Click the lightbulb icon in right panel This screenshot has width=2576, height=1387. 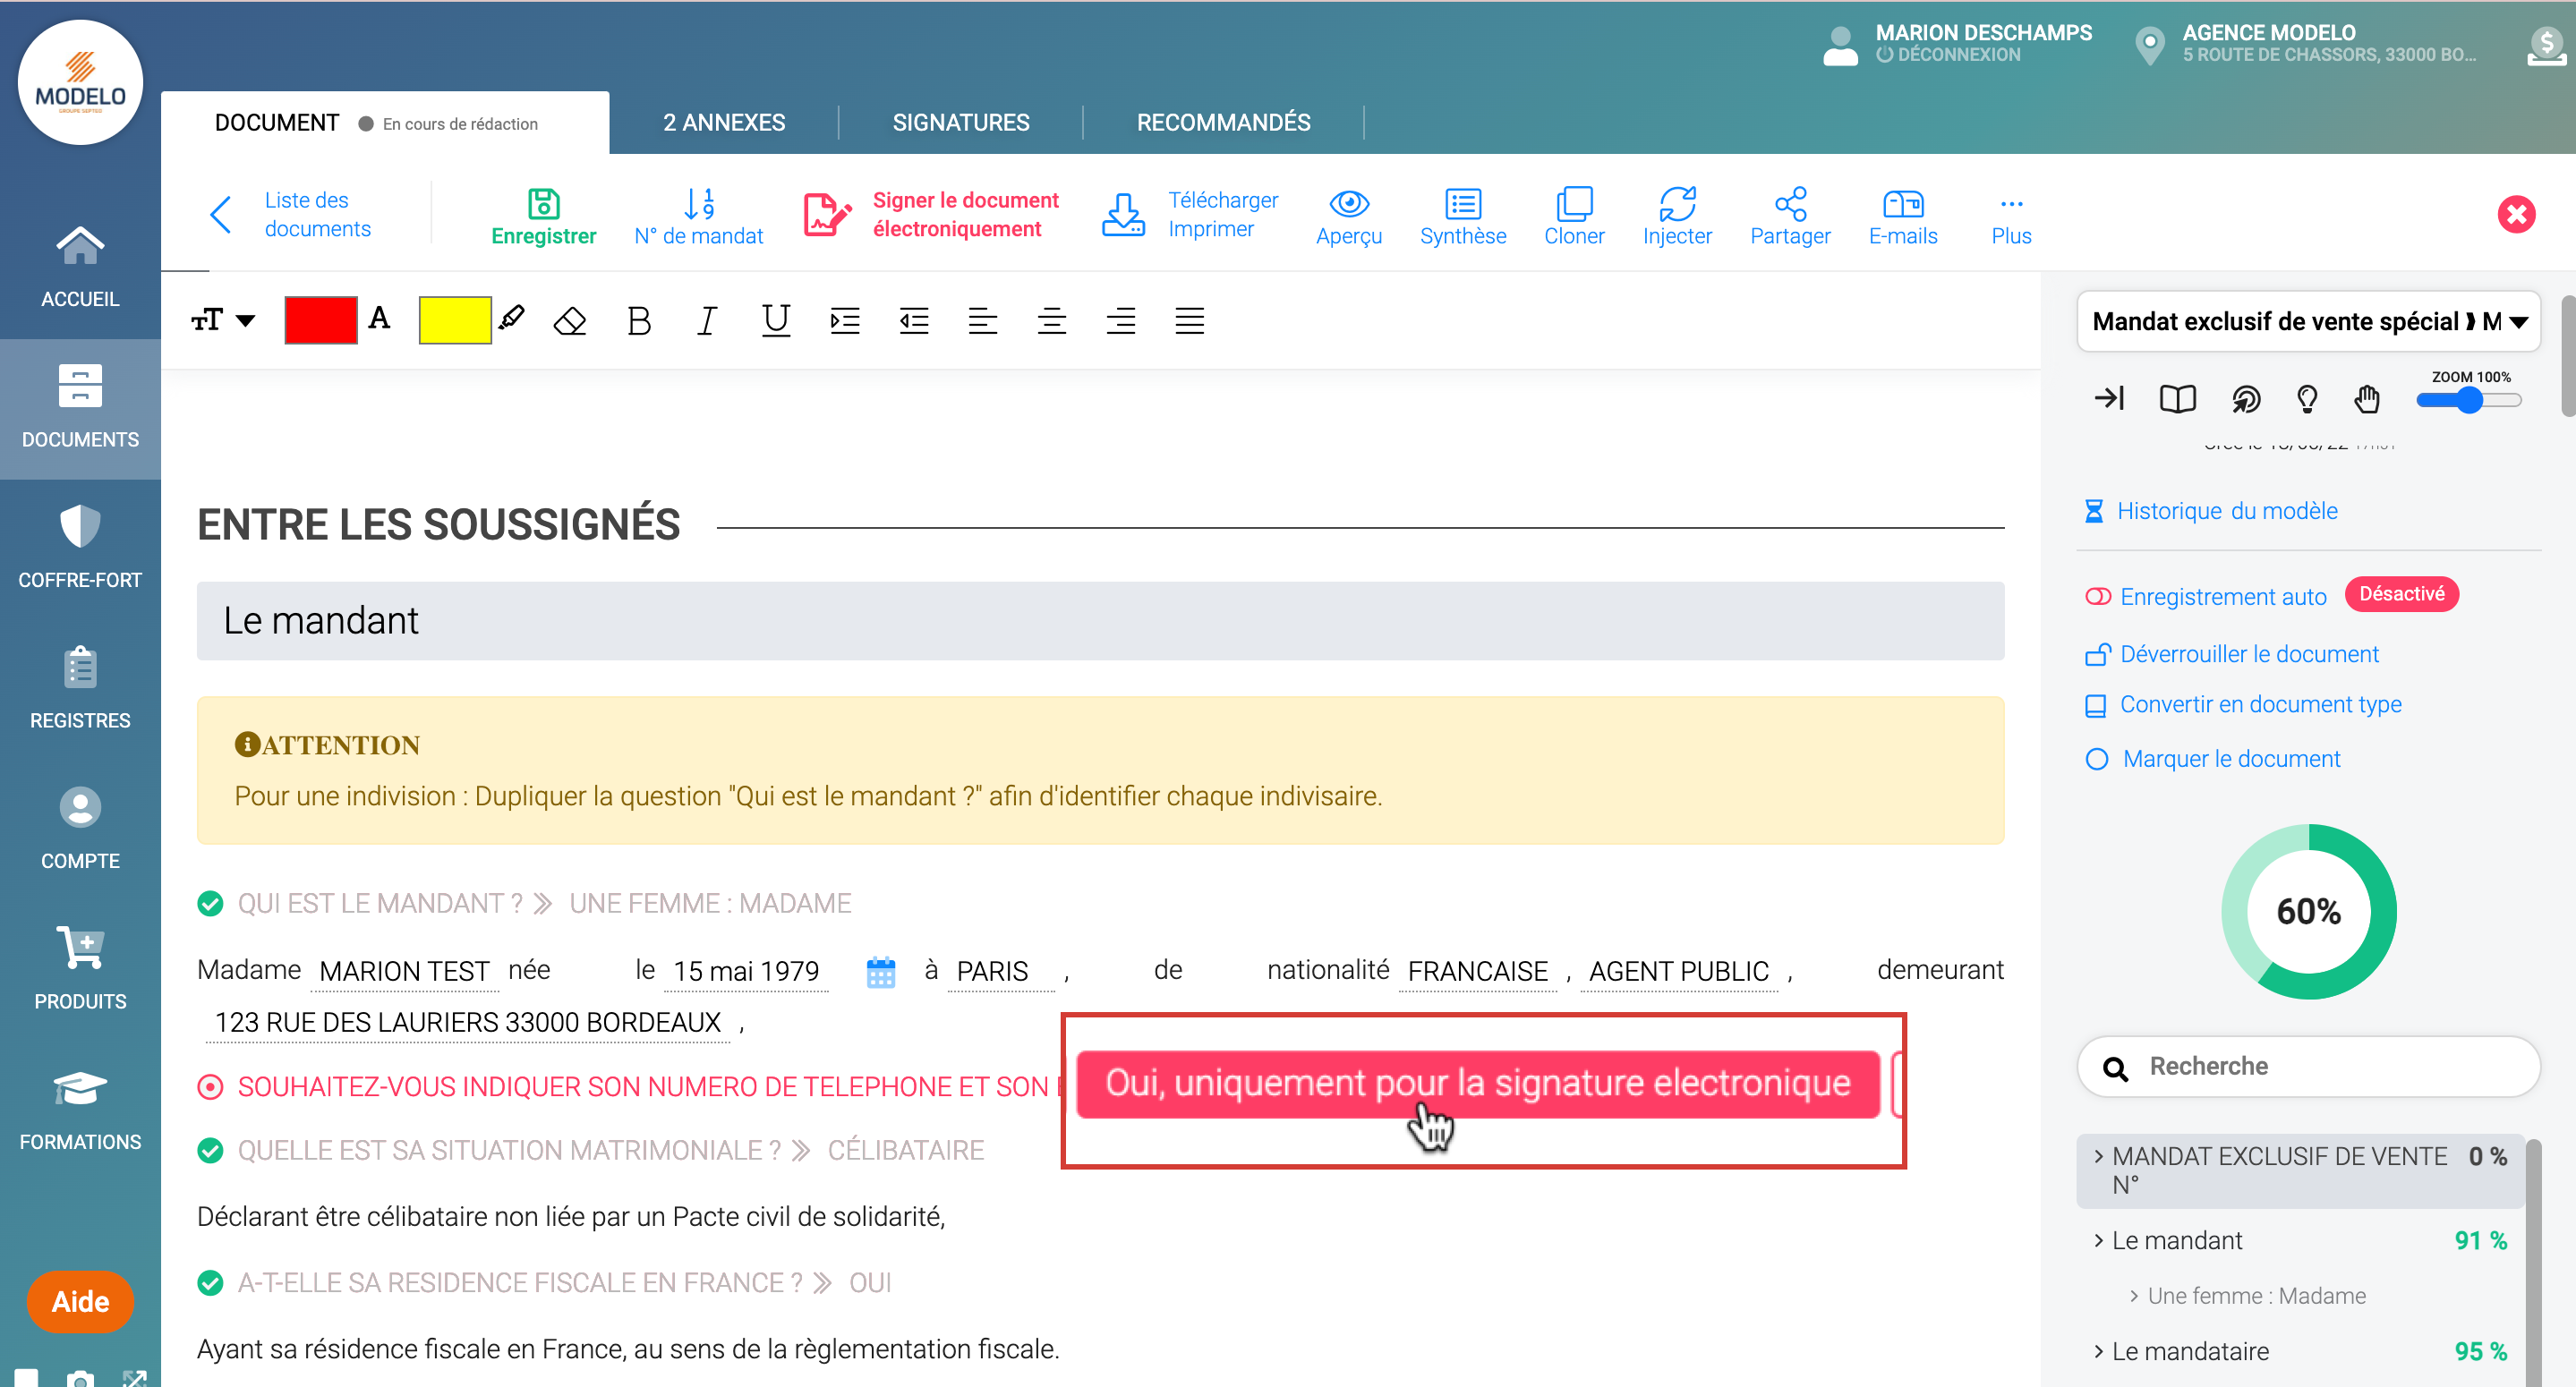pos(2306,399)
